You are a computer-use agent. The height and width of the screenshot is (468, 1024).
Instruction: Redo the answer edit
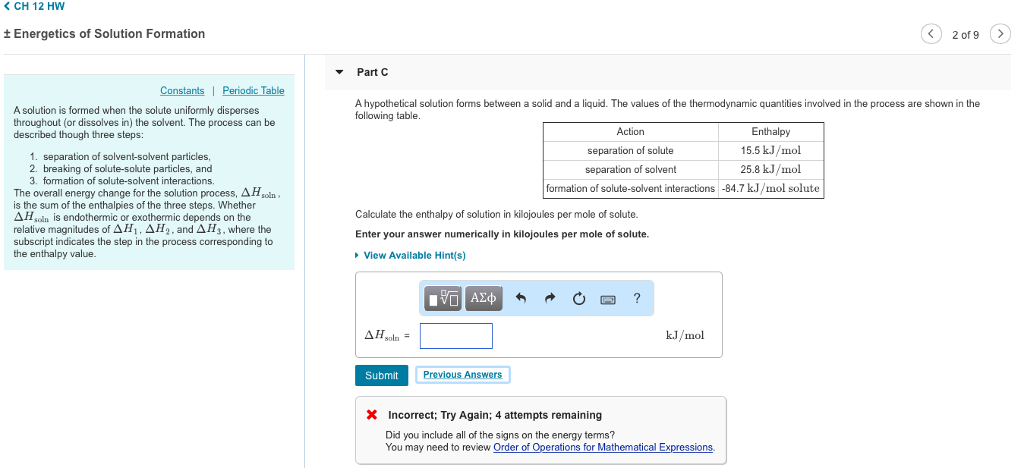(550, 299)
